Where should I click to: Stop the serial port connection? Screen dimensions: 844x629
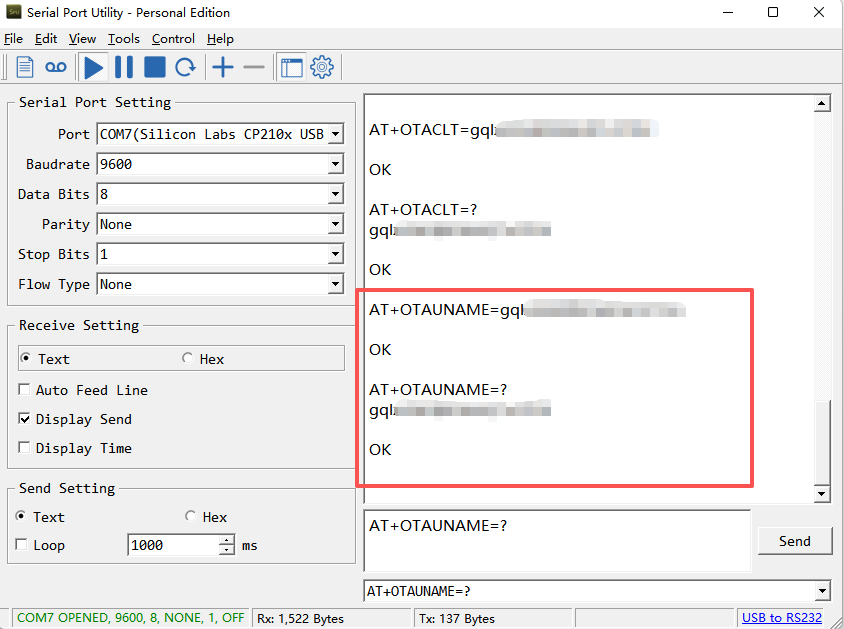155,67
